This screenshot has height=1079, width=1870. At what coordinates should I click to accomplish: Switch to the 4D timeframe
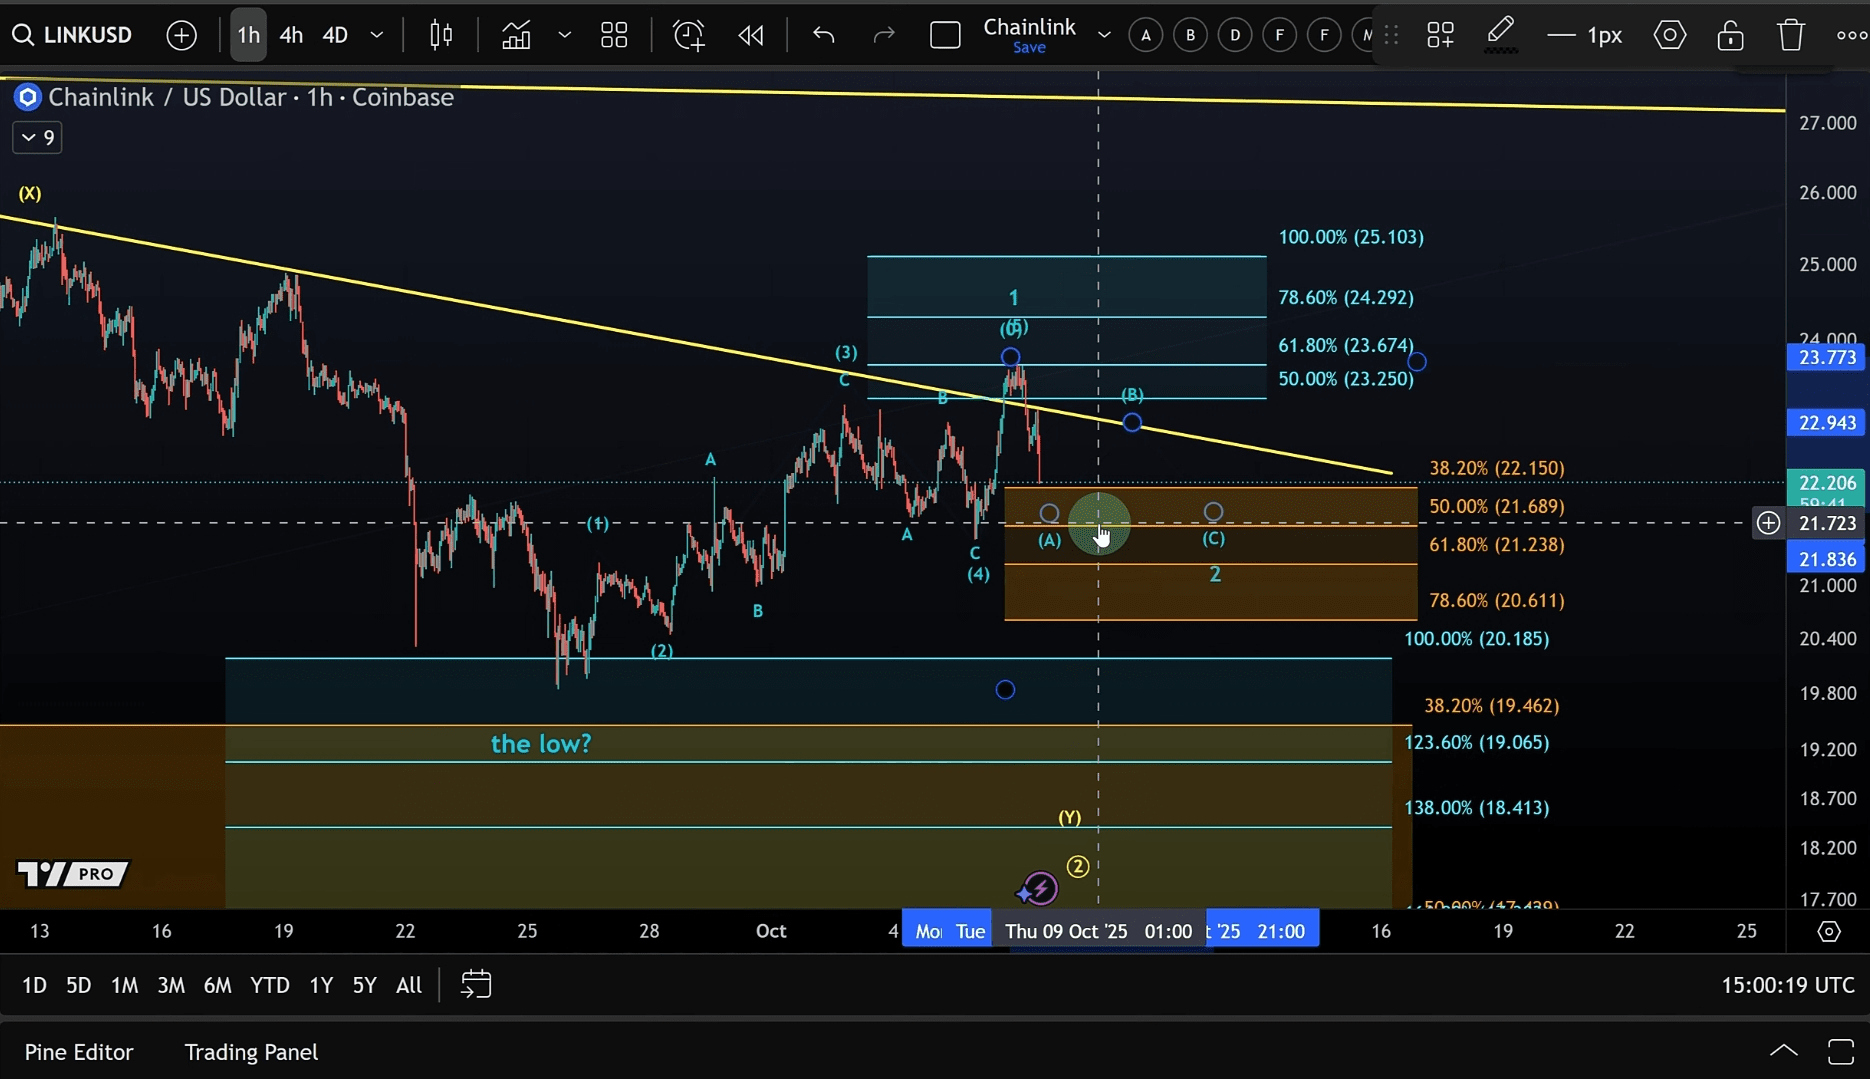[335, 35]
